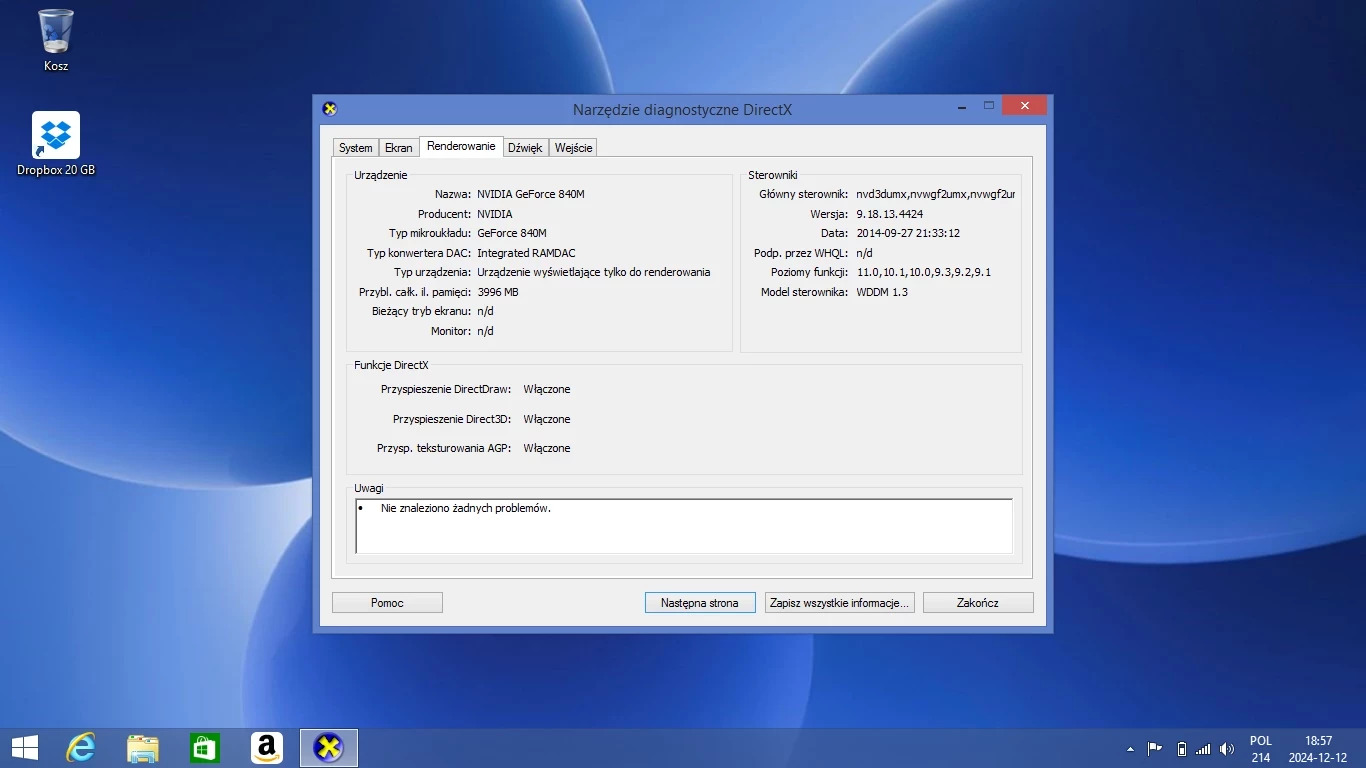Image resolution: width=1366 pixels, height=768 pixels.
Task: Click Zapisz wszystkie informacje button
Action: [839, 603]
